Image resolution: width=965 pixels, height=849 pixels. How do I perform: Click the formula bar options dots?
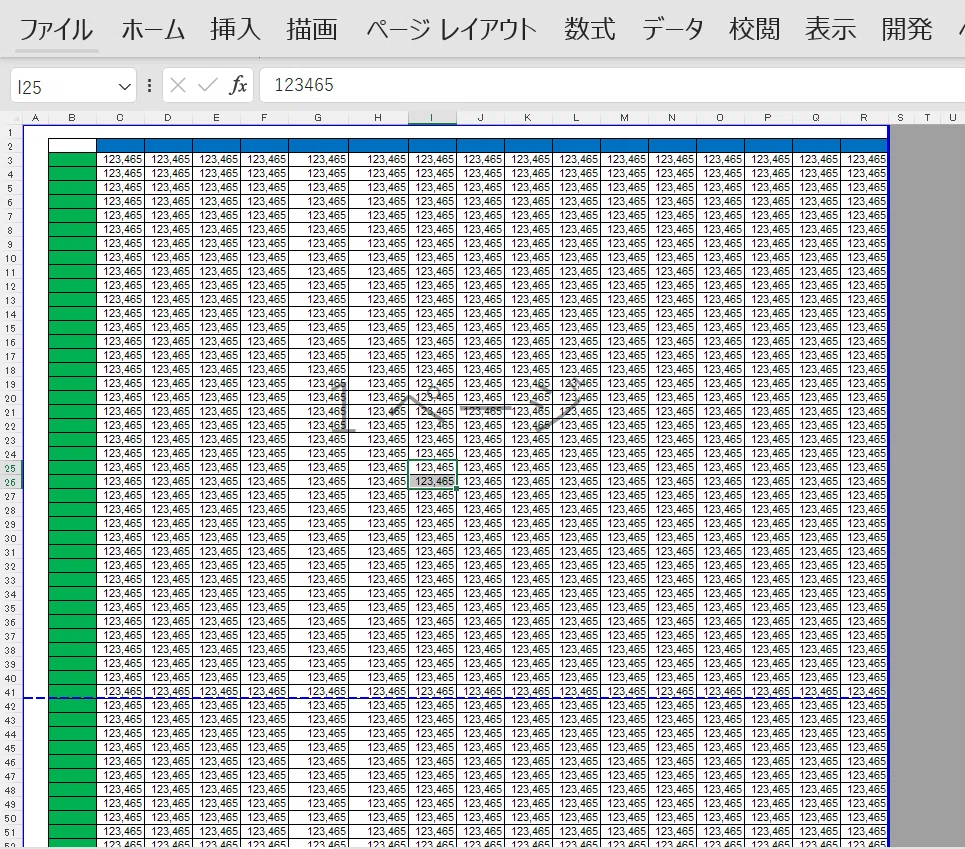coord(150,86)
